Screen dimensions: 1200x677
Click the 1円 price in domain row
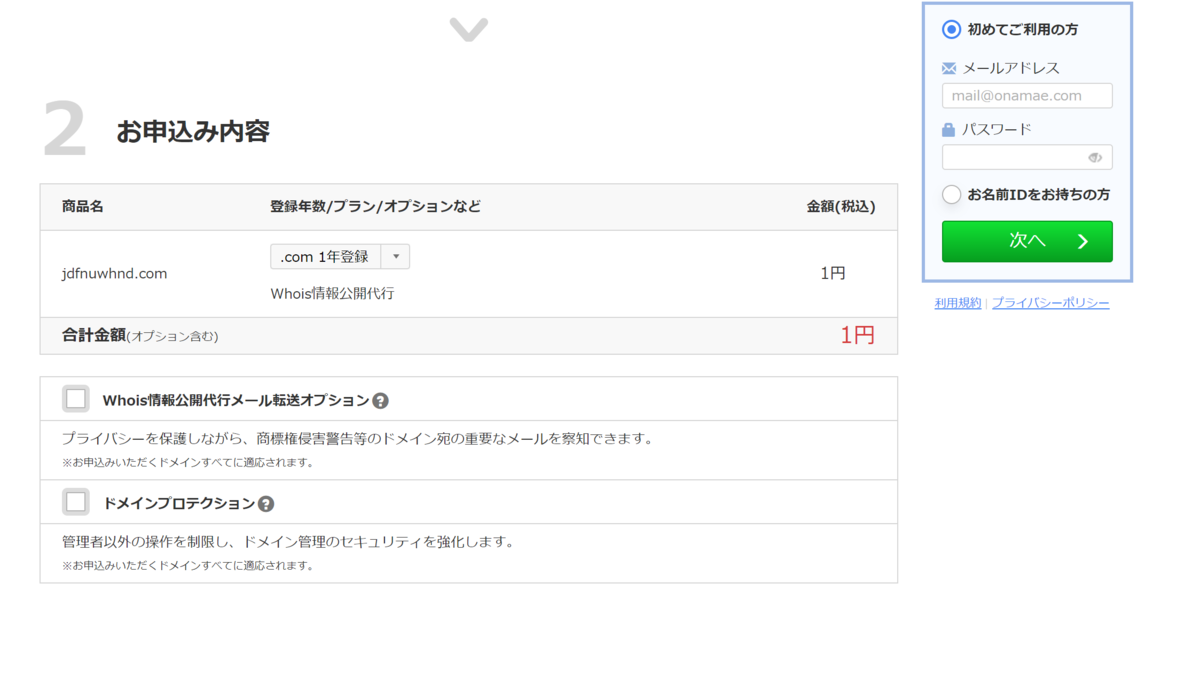pos(833,273)
